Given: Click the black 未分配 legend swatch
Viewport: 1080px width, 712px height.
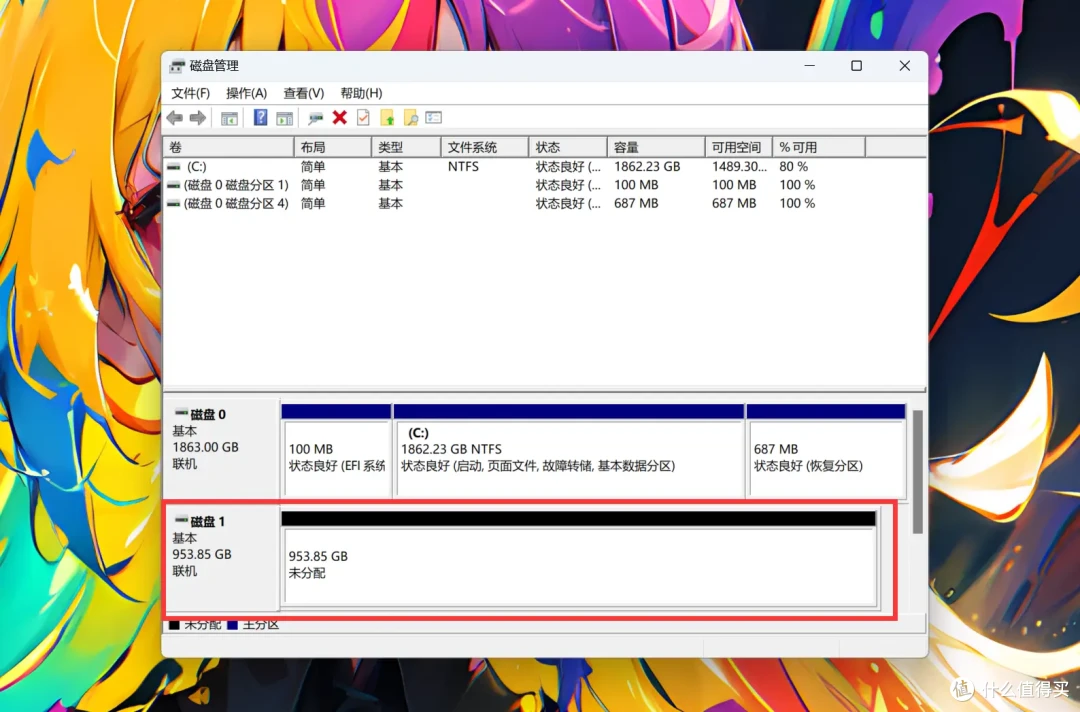Looking at the screenshot, I should (174, 625).
